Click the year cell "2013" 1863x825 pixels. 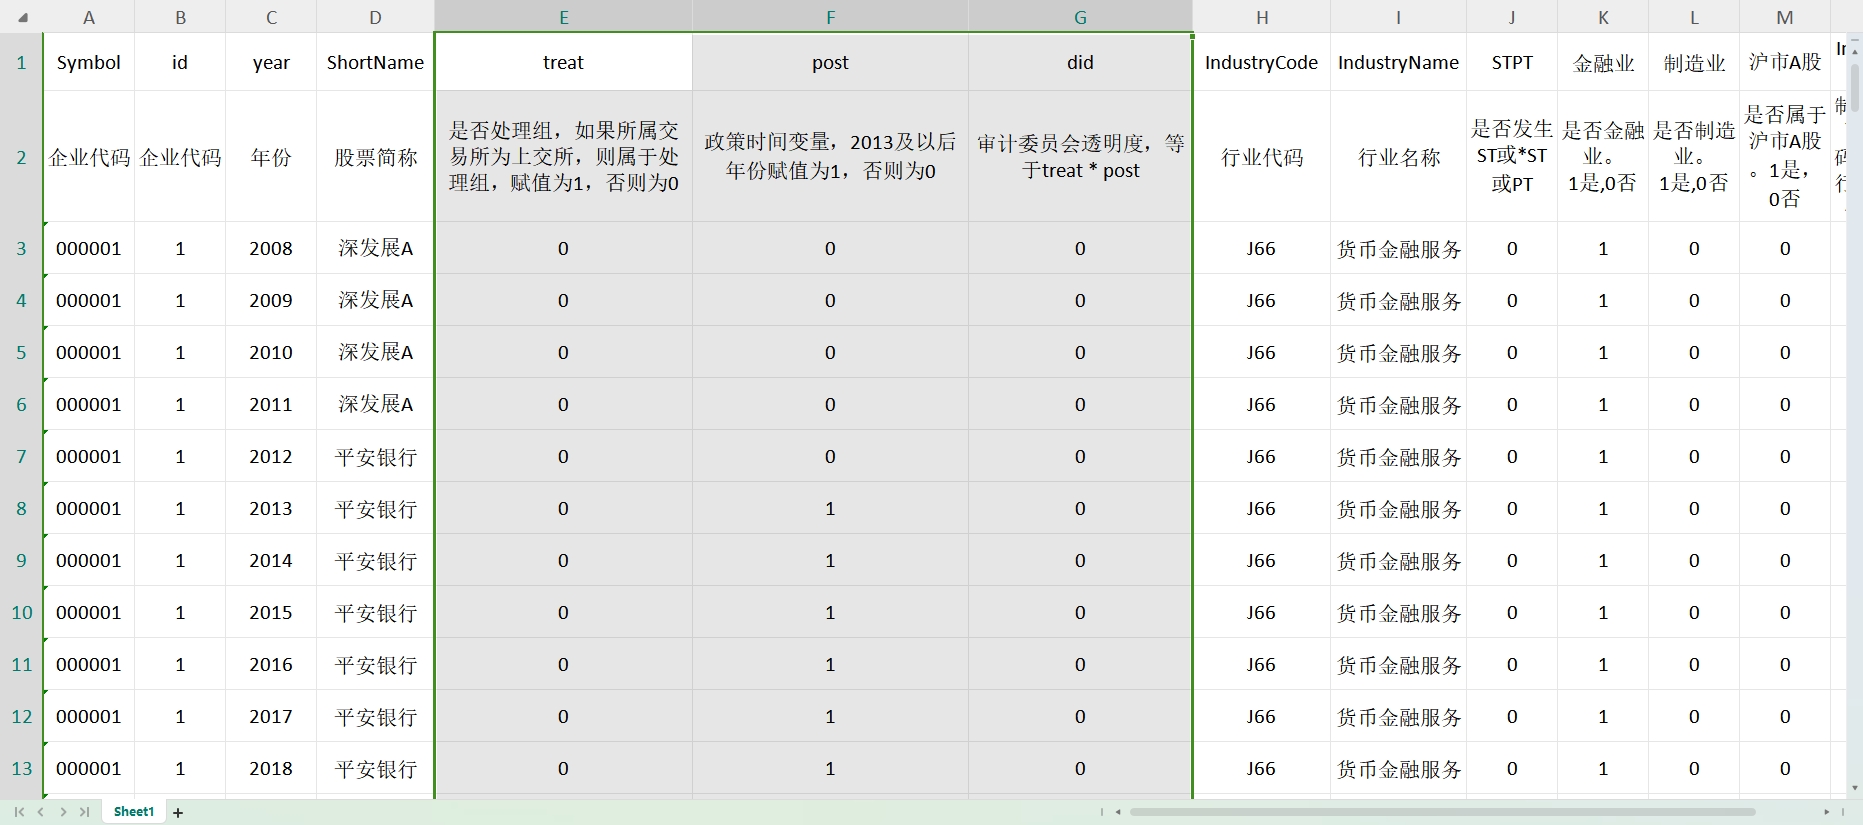pyautogui.click(x=271, y=508)
